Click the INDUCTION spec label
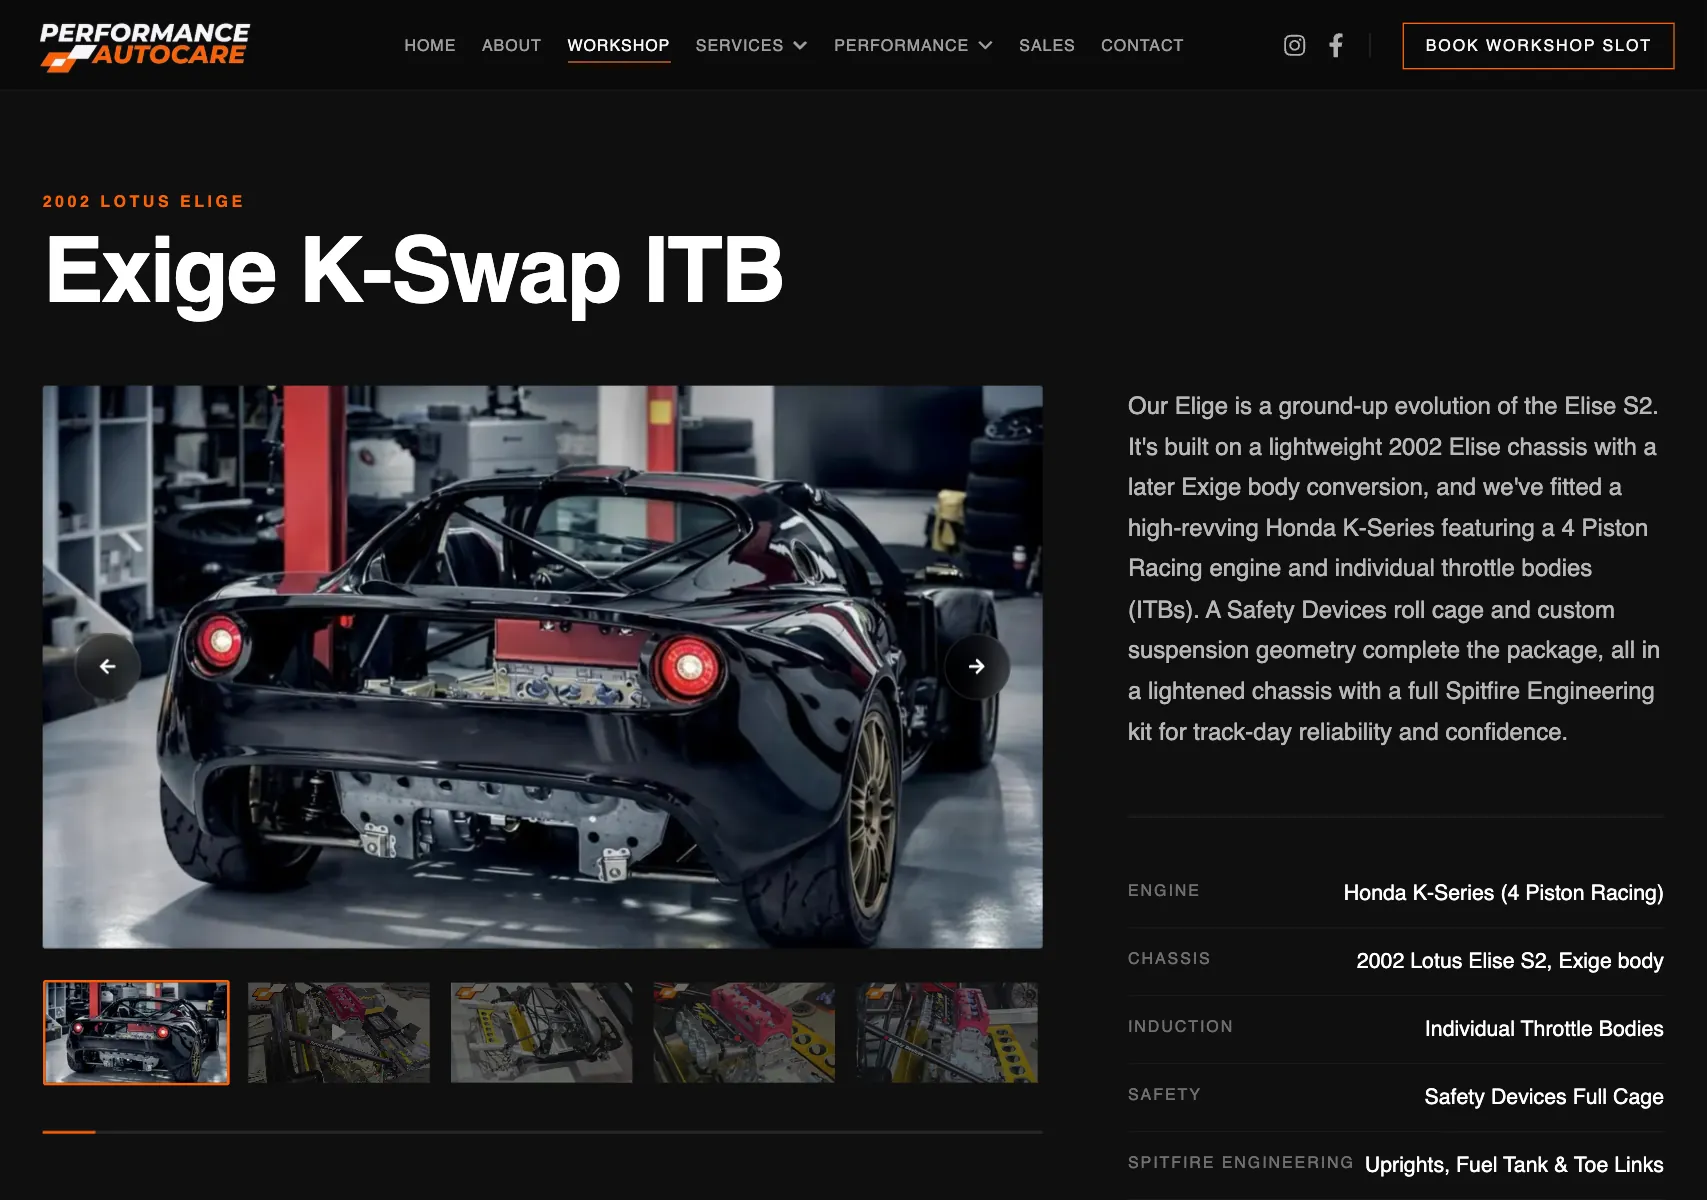This screenshot has height=1200, width=1707. (x=1180, y=1027)
